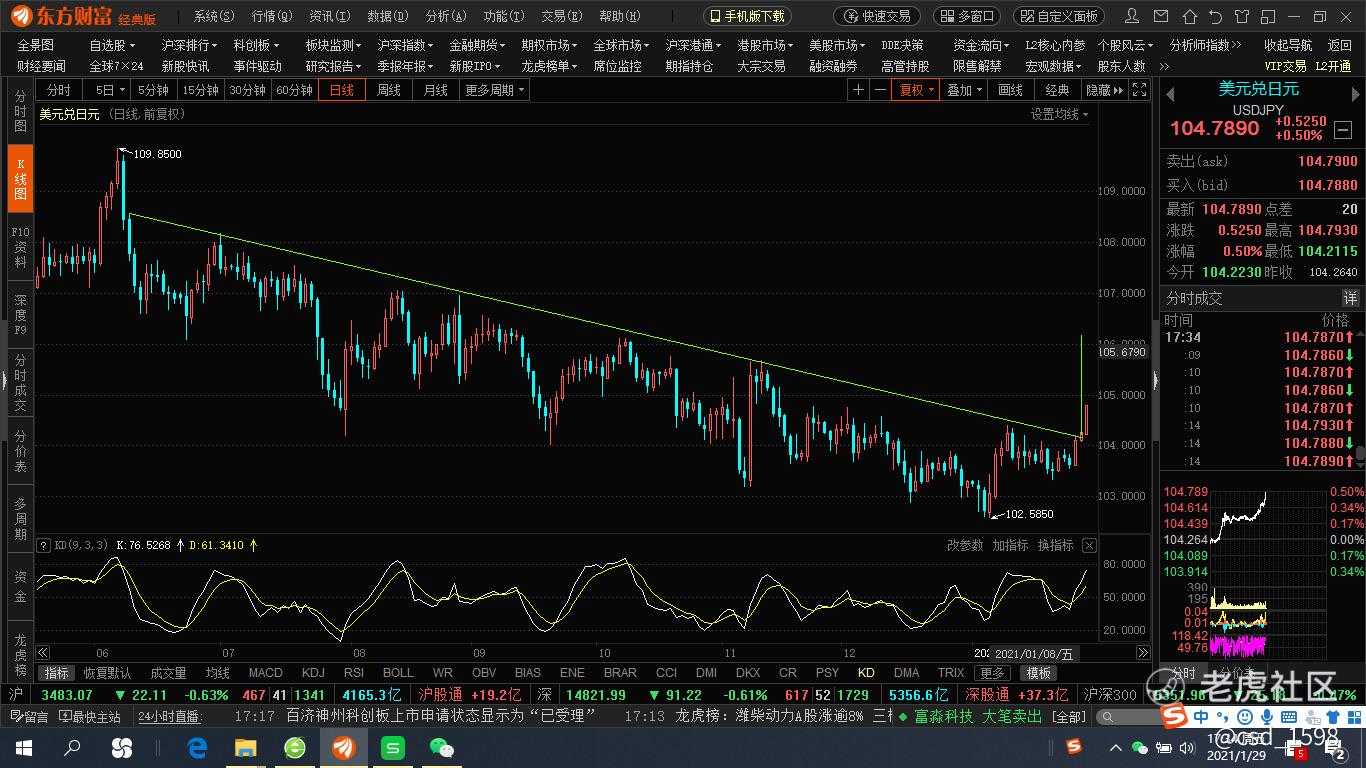Screen dimensions: 1366x768
Task: Click the 更多 indicators button
Action: click(x=992, y=673)
